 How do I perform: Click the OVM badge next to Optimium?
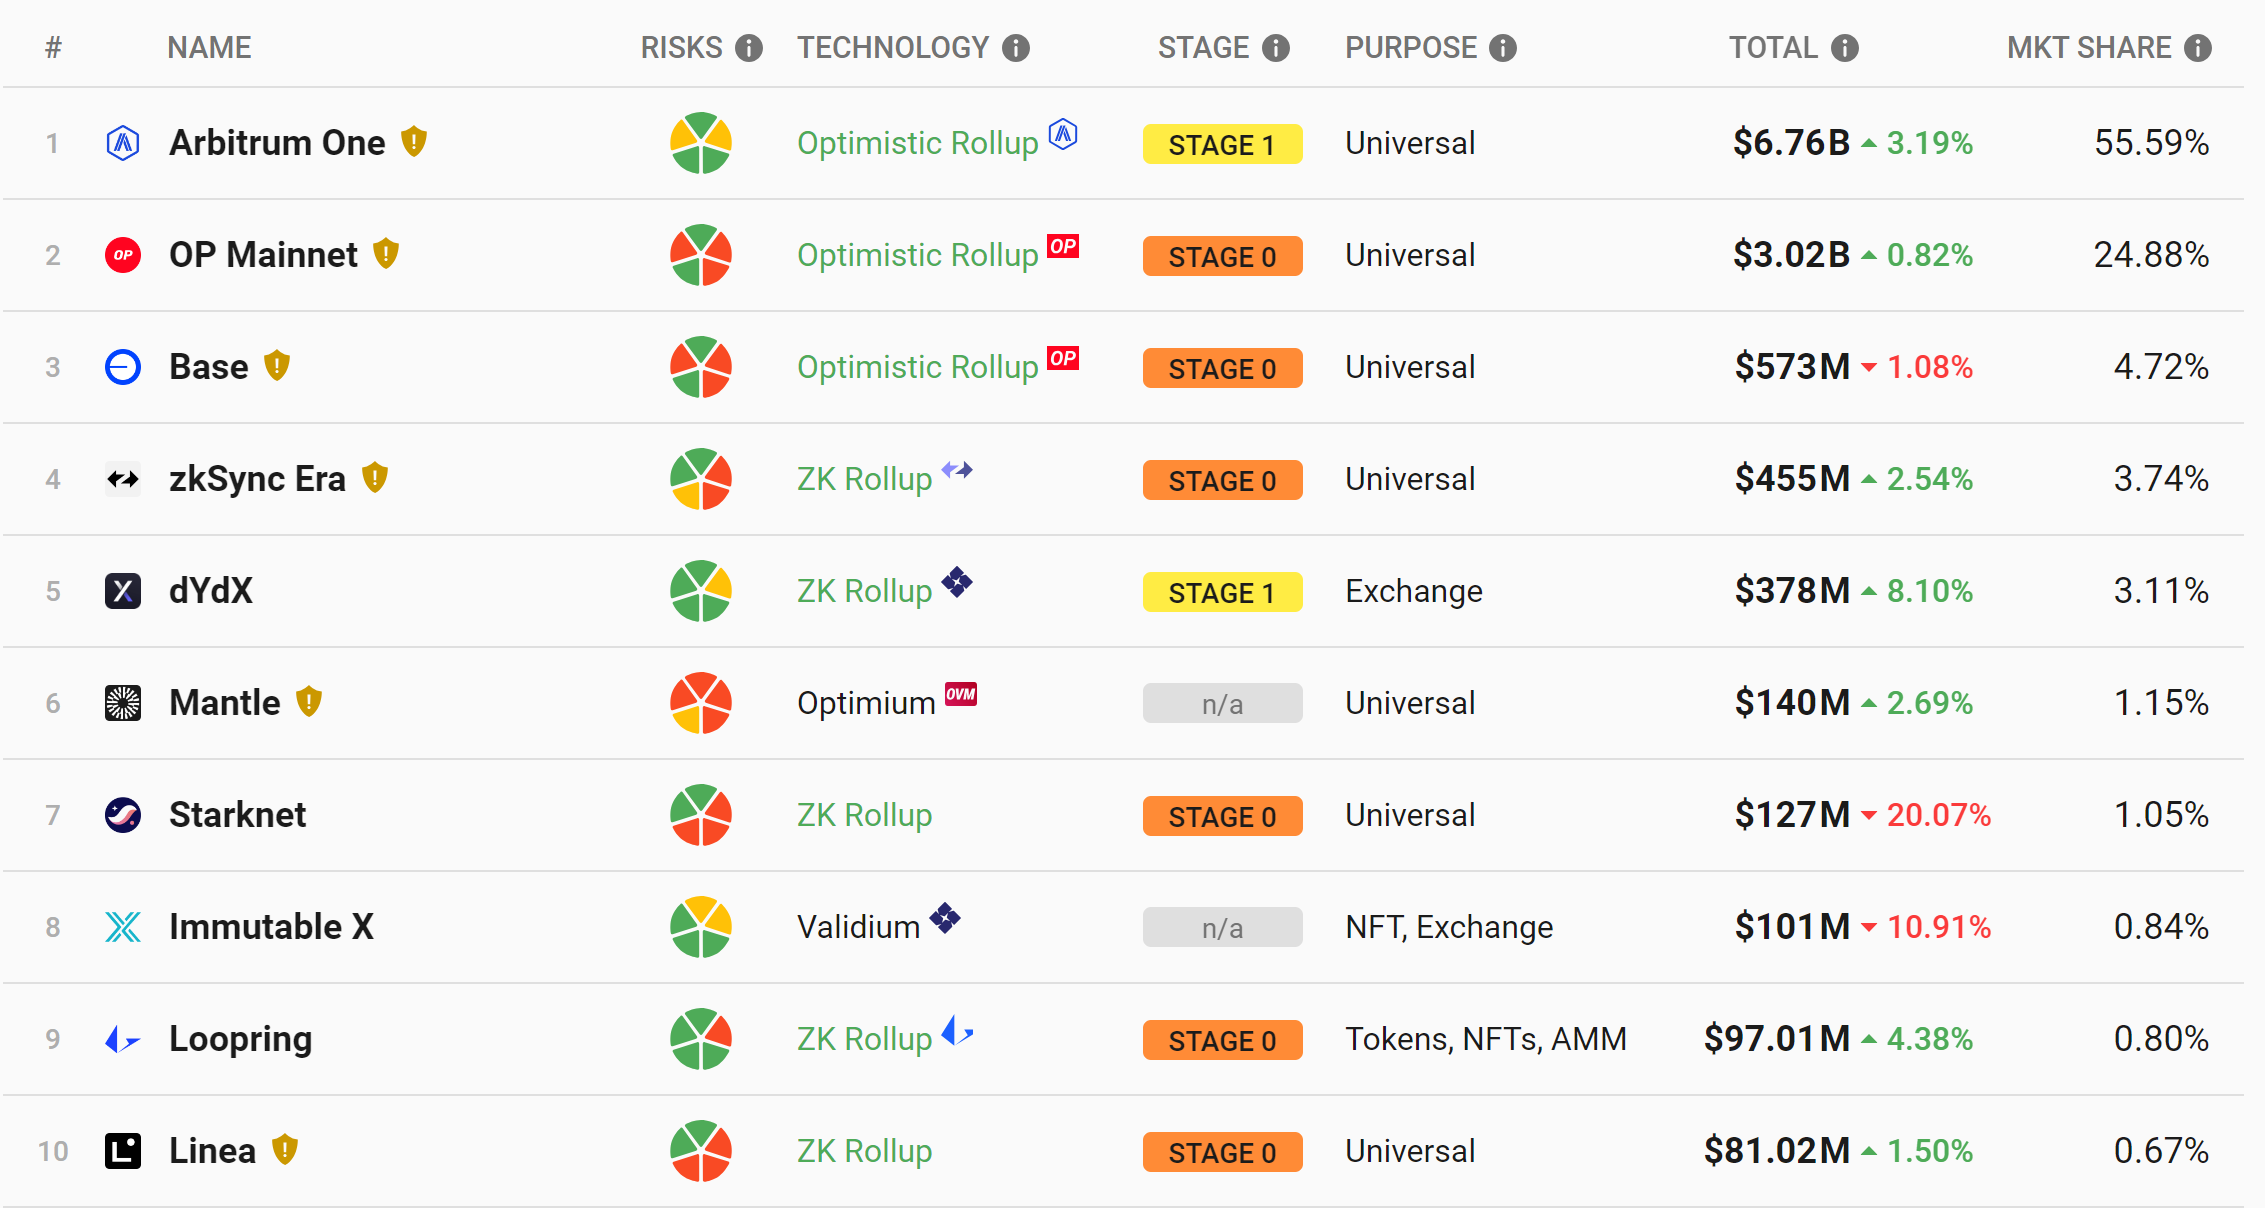961,694
